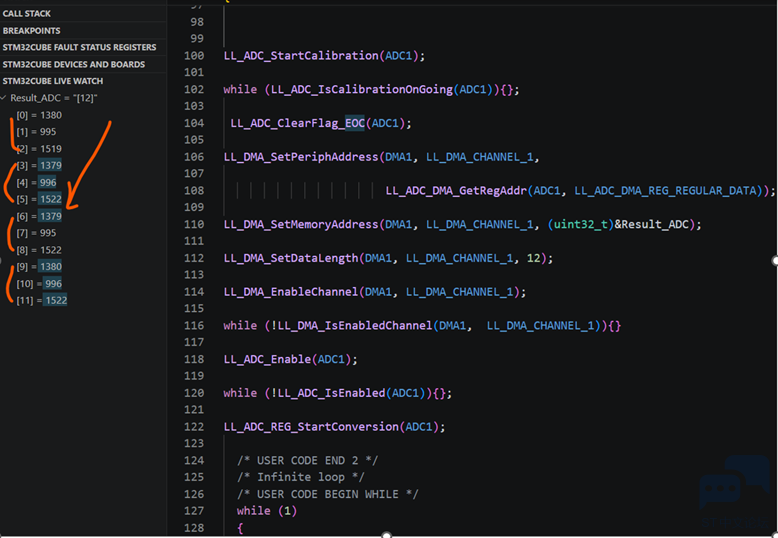
Task: Click line number 100 in the gutter
Action: click(194, 56)
